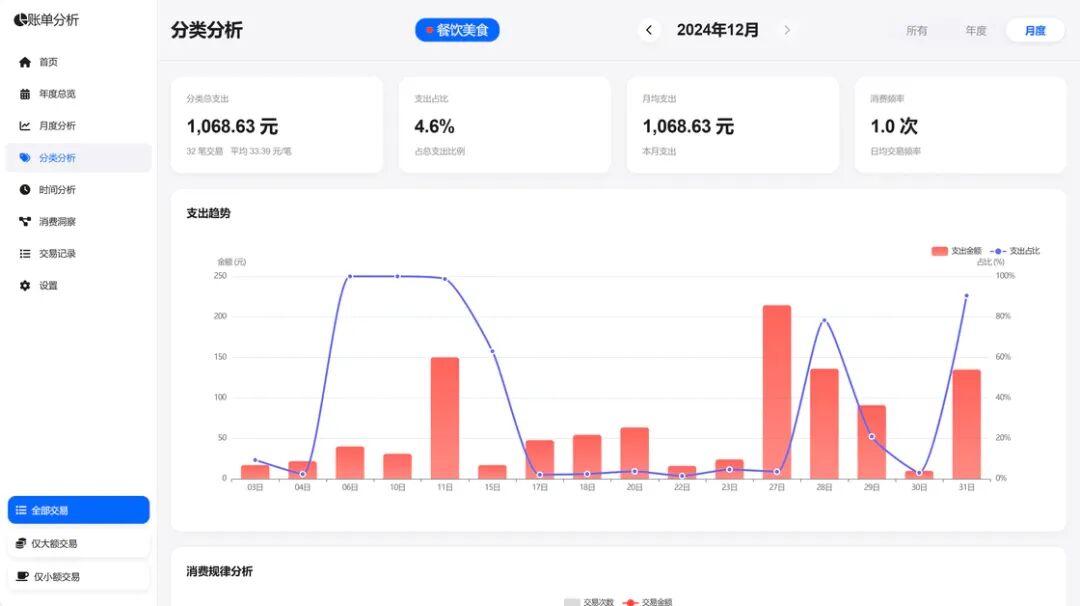Toggle 交易次数 legend in lower chart
Screen dimensions: 1080x606
tap(589, 602)
